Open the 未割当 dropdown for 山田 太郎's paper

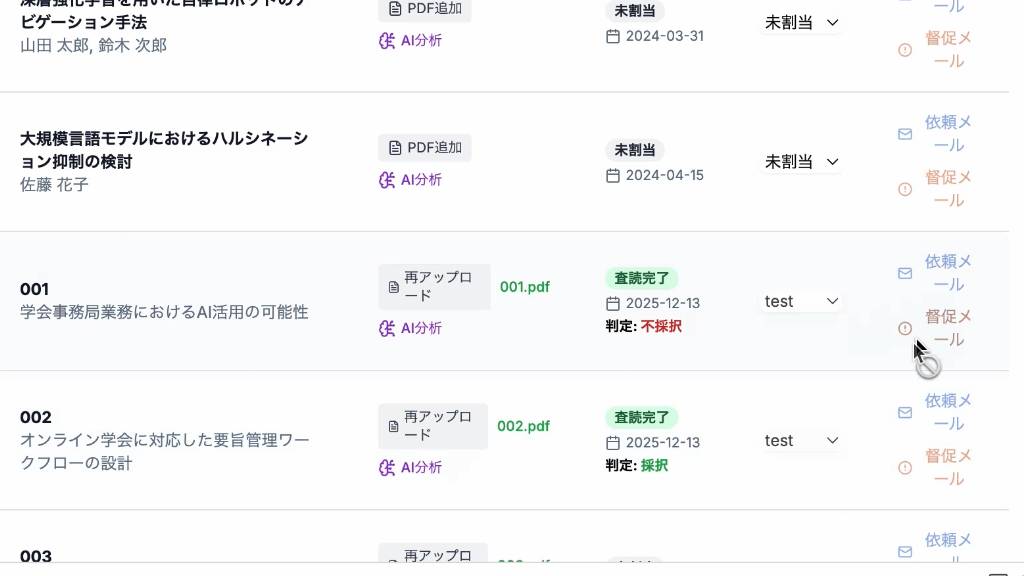coord(801,22)
